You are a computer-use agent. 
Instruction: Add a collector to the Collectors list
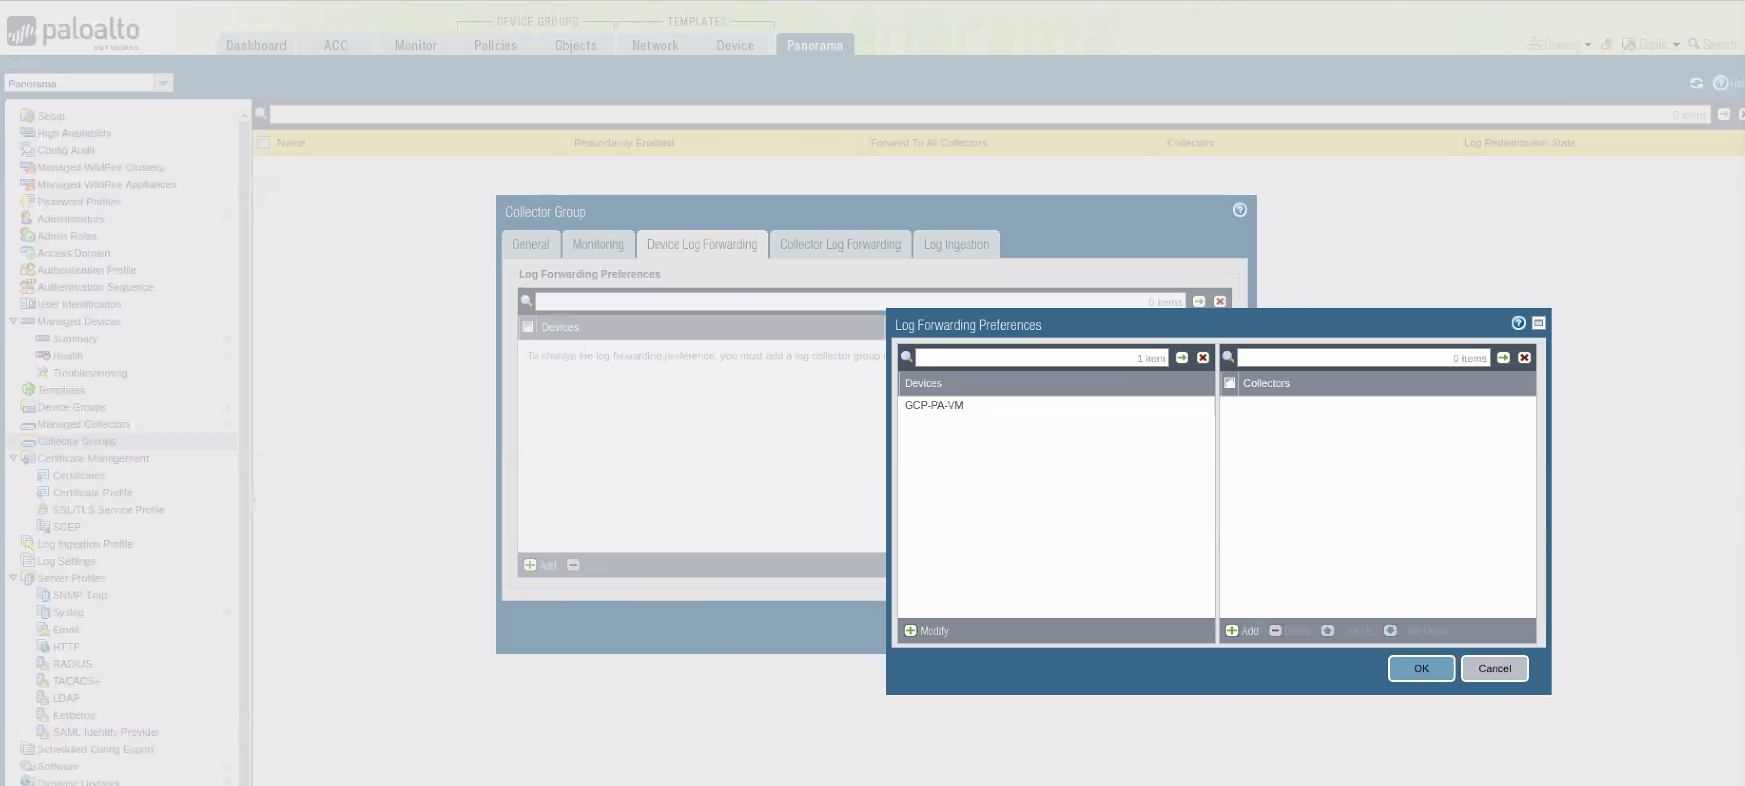click(x=1242, y=631)
